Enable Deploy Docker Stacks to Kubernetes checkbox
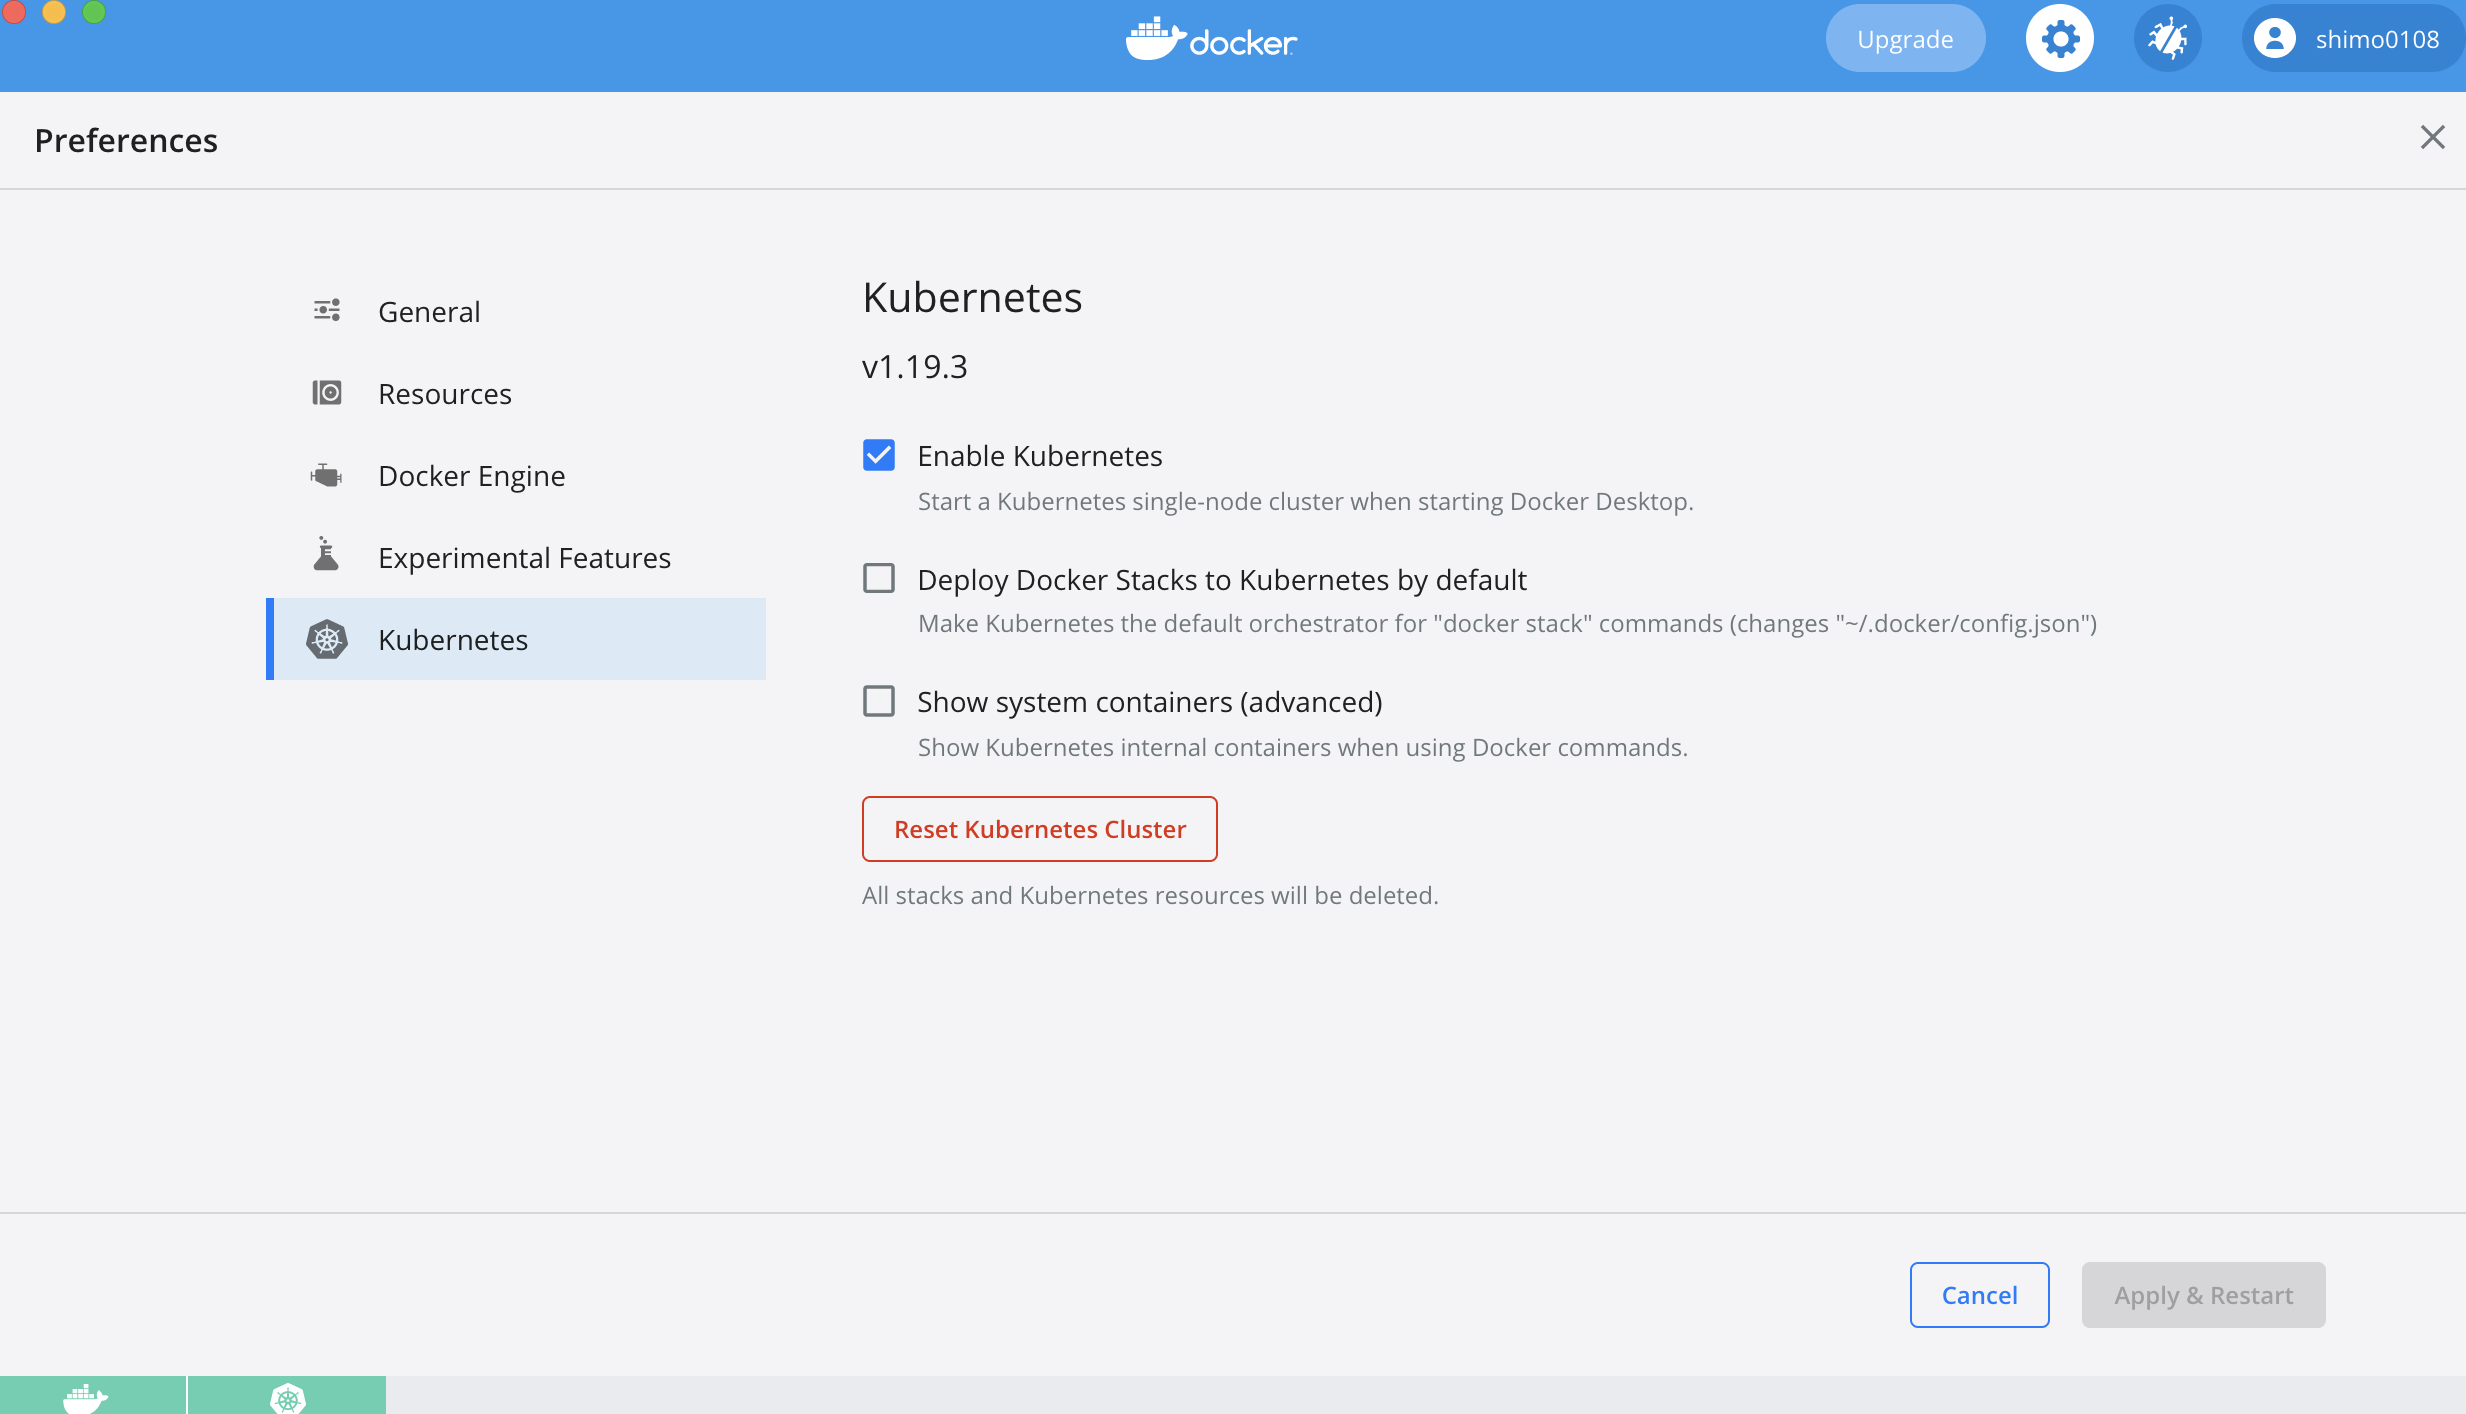This screenshot has height=1414, width=2466. [879, 579]
